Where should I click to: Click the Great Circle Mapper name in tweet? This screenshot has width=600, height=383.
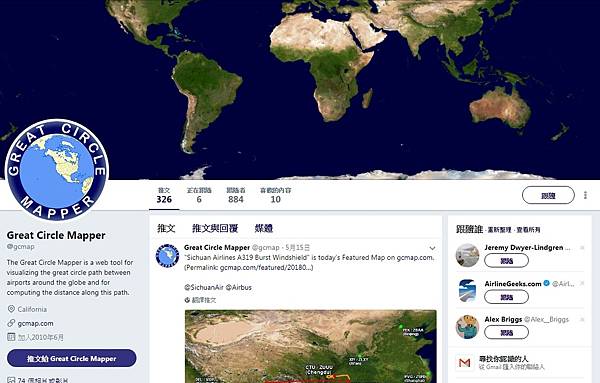click(217, 248)
